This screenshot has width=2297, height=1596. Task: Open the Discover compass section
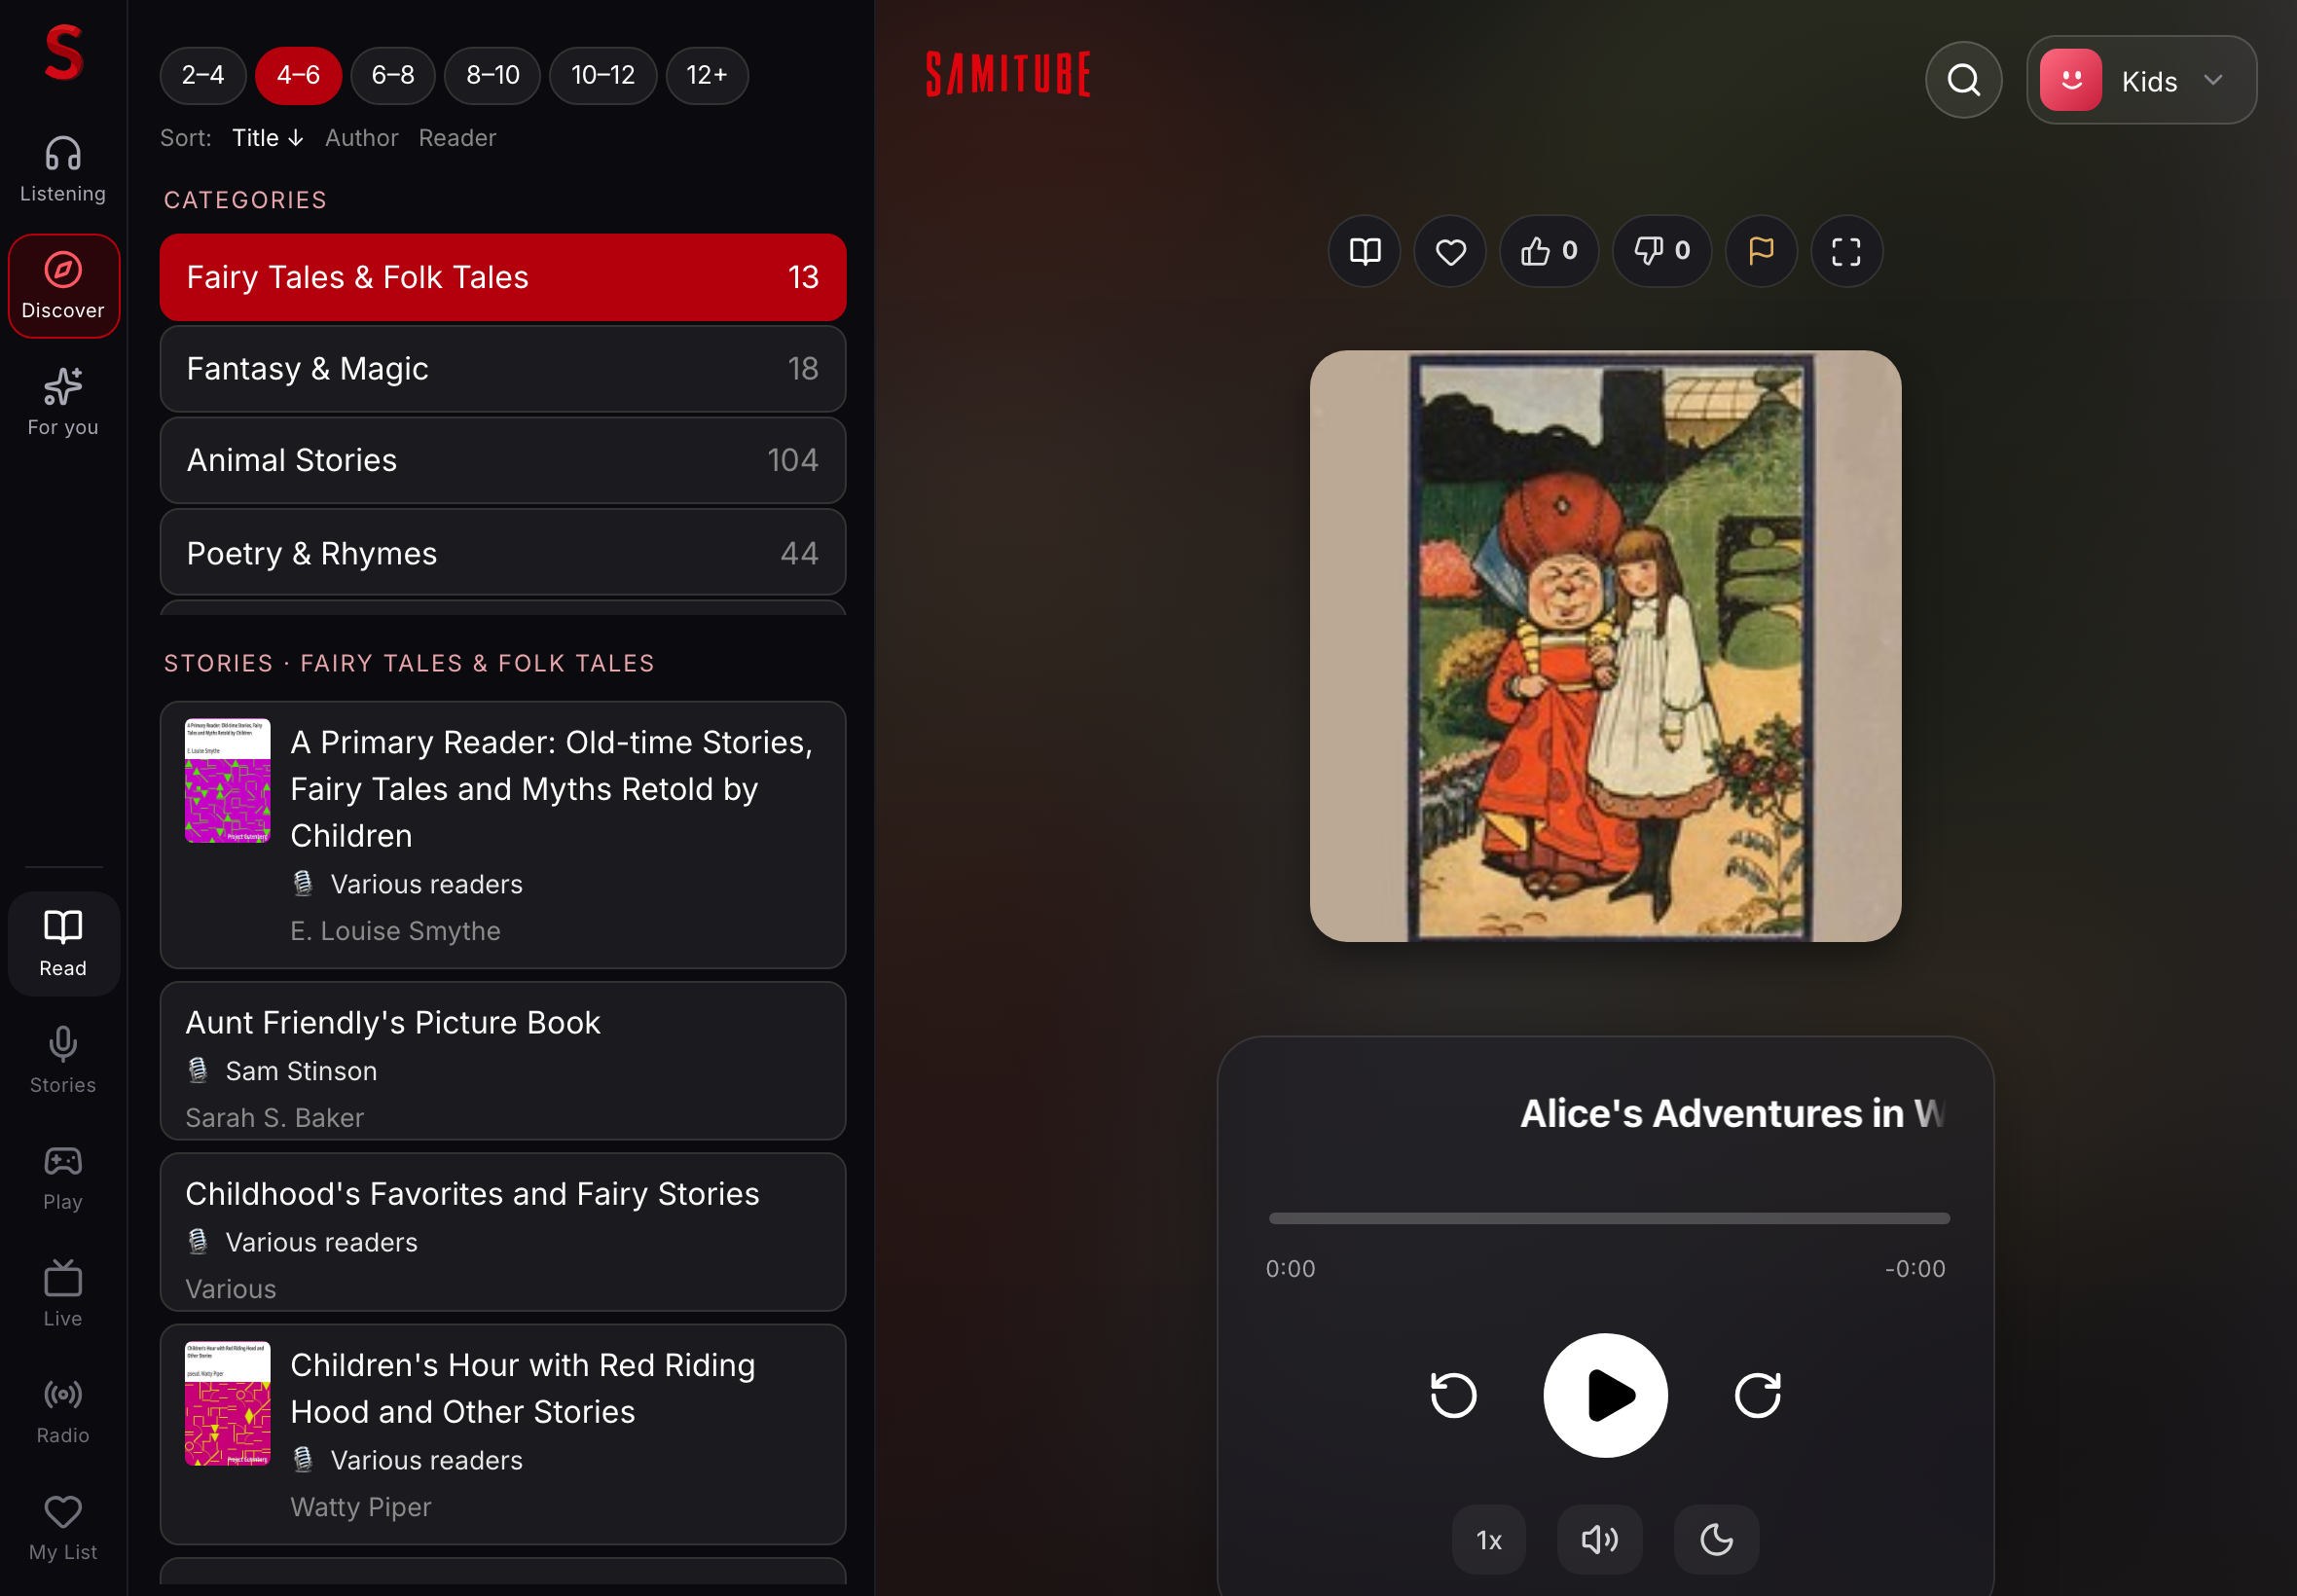pos(63,286)
